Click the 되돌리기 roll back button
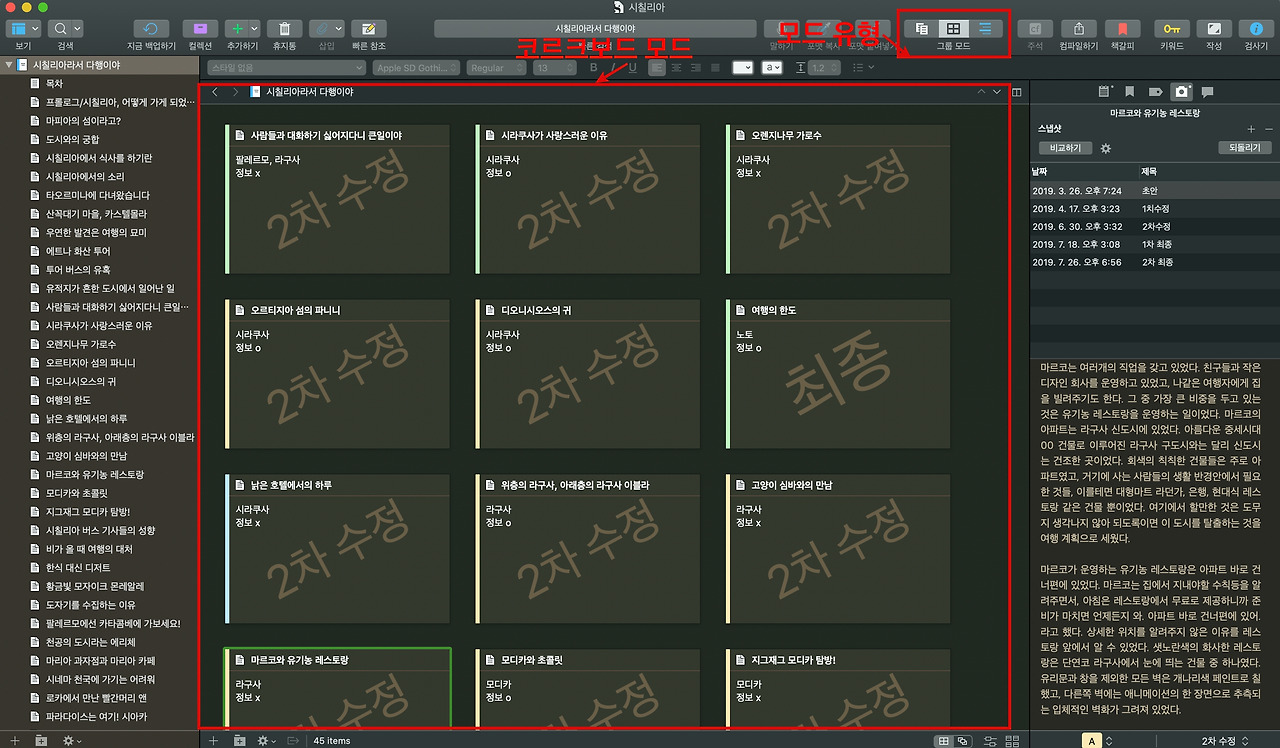1280x748 pixels. coord(1245,148)
